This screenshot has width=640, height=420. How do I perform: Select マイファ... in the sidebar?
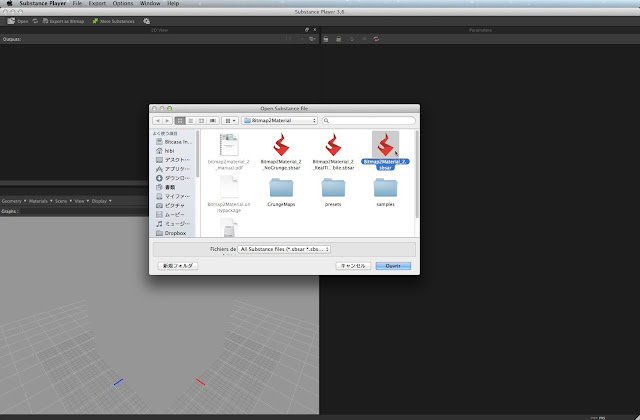click(x=173, y=196)
